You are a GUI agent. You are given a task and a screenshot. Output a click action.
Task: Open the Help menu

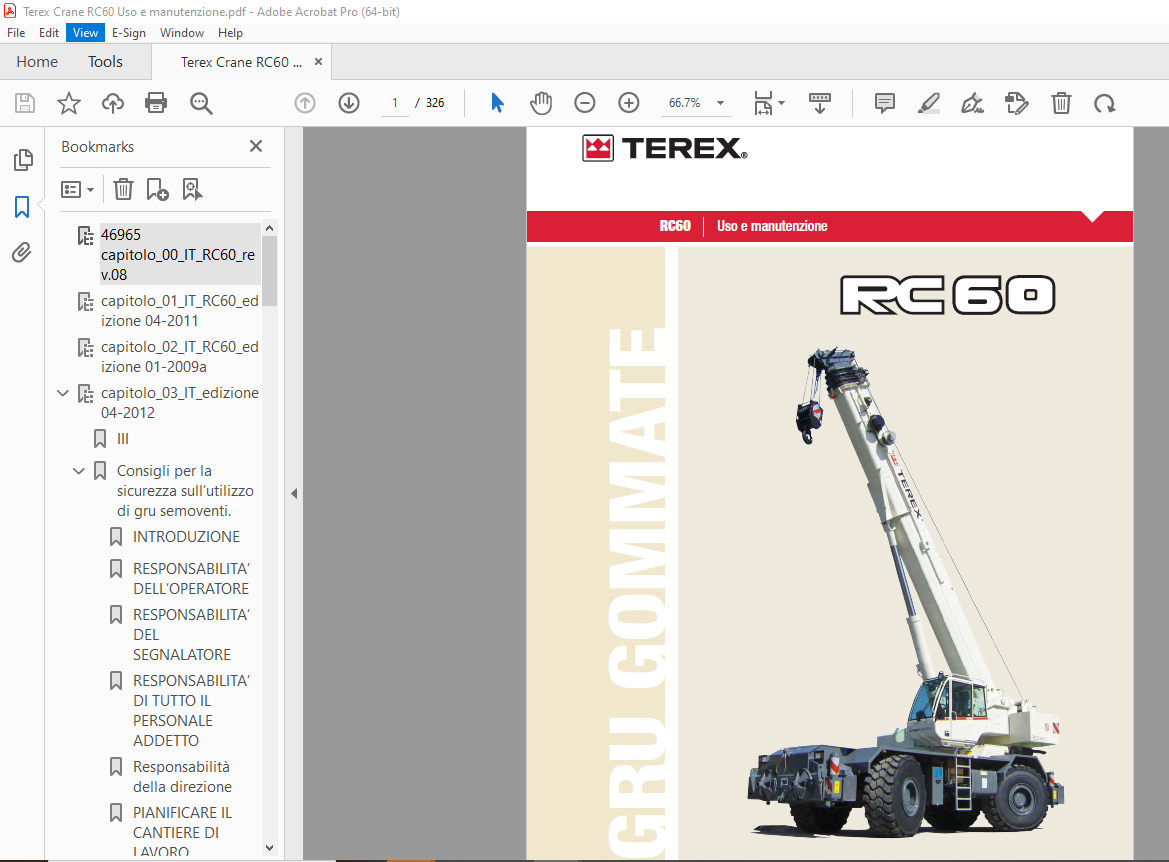230,33
